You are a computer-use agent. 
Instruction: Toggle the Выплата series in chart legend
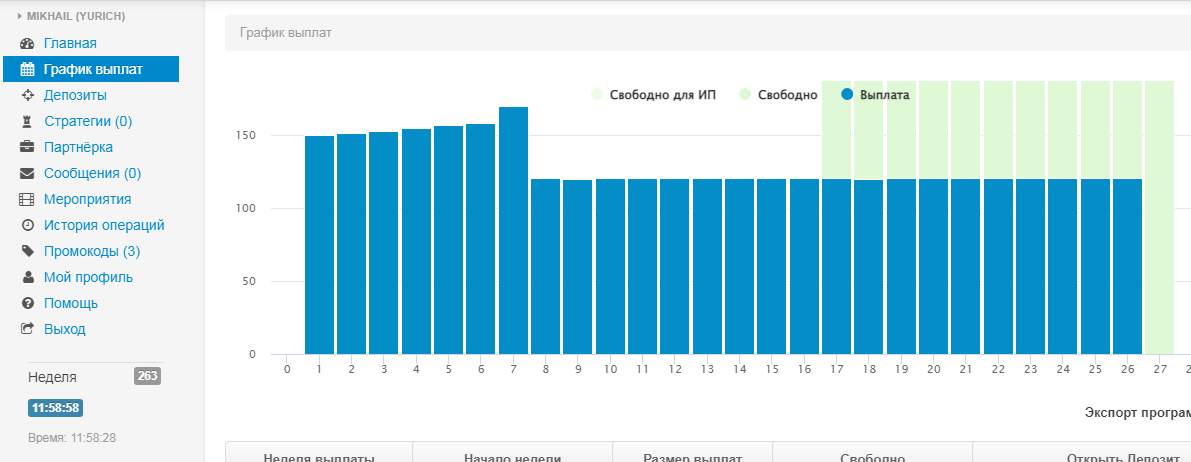876,95
